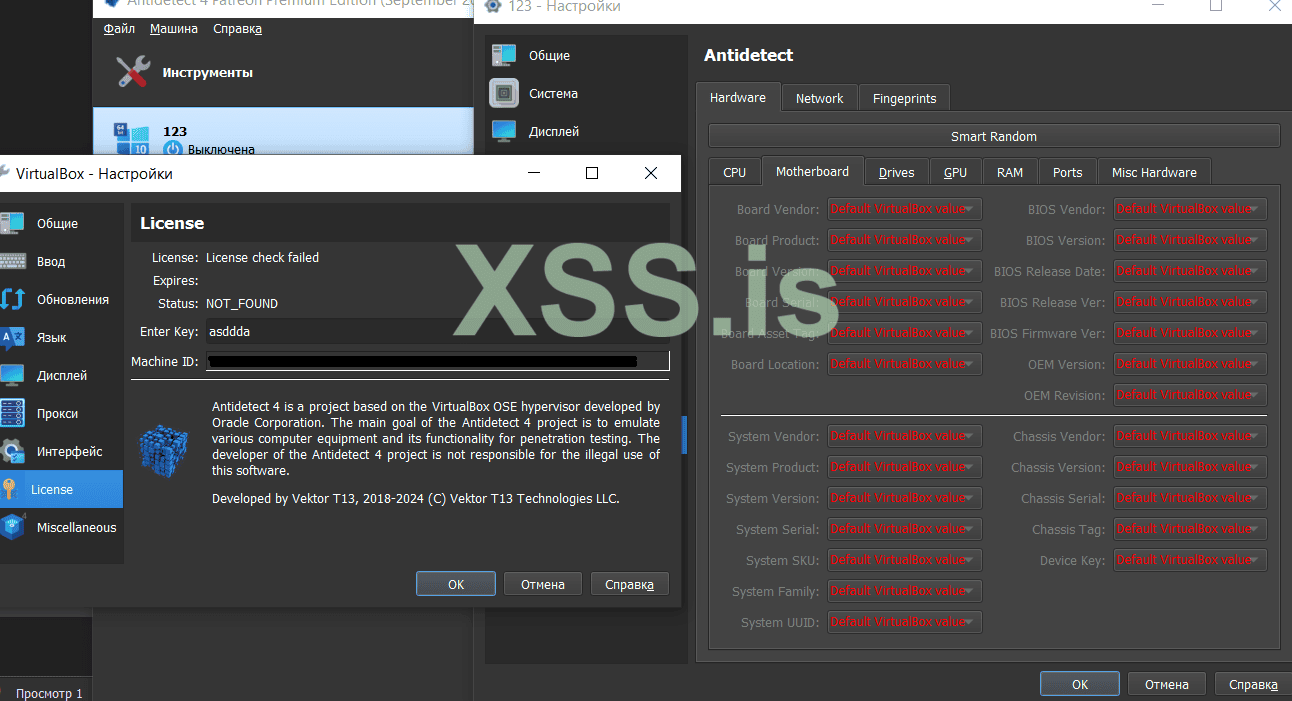1292x701 pixels.
Task: Open the System SKU dropdown
Action: point(905,560)
